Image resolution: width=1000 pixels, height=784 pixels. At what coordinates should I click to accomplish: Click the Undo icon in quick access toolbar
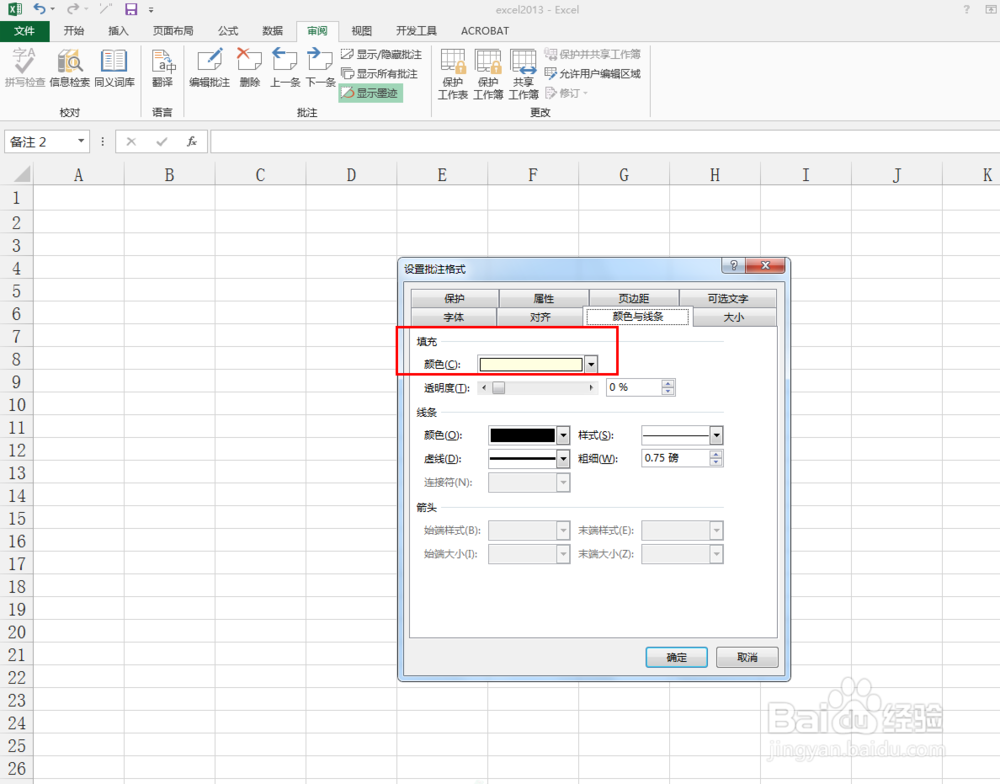click(40, 9)
